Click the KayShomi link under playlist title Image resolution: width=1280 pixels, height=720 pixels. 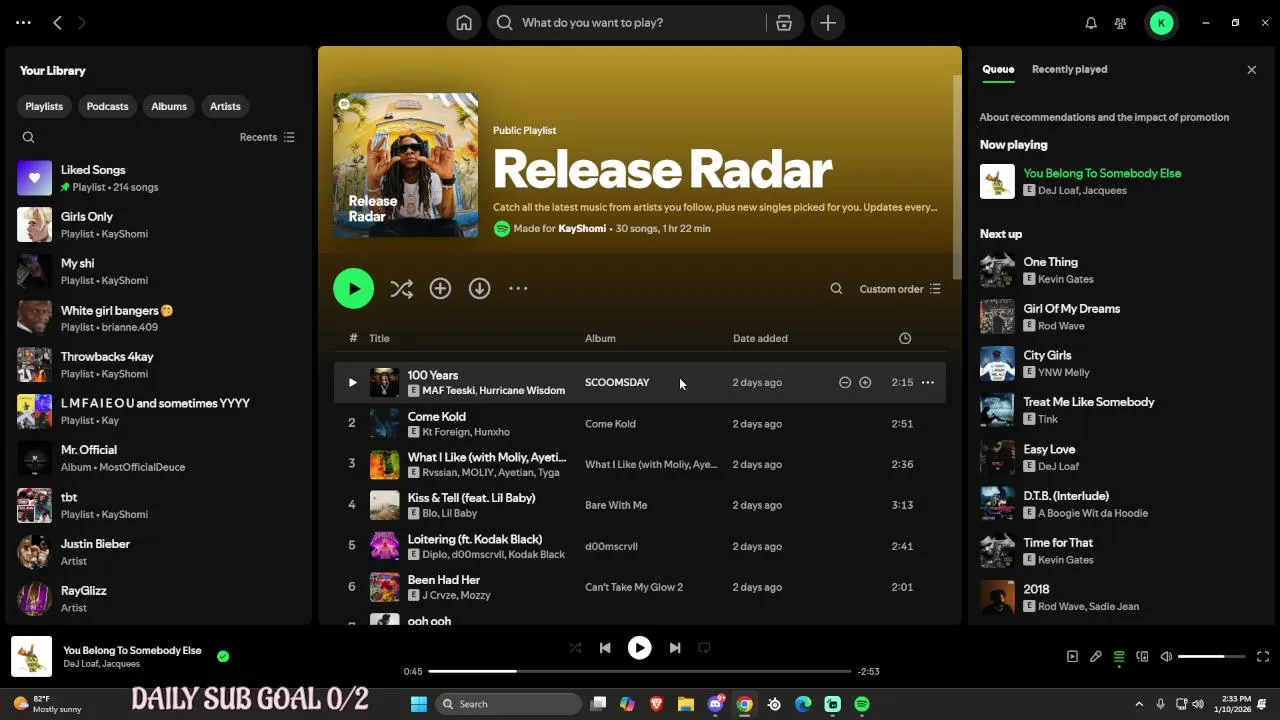coord(582,229)
